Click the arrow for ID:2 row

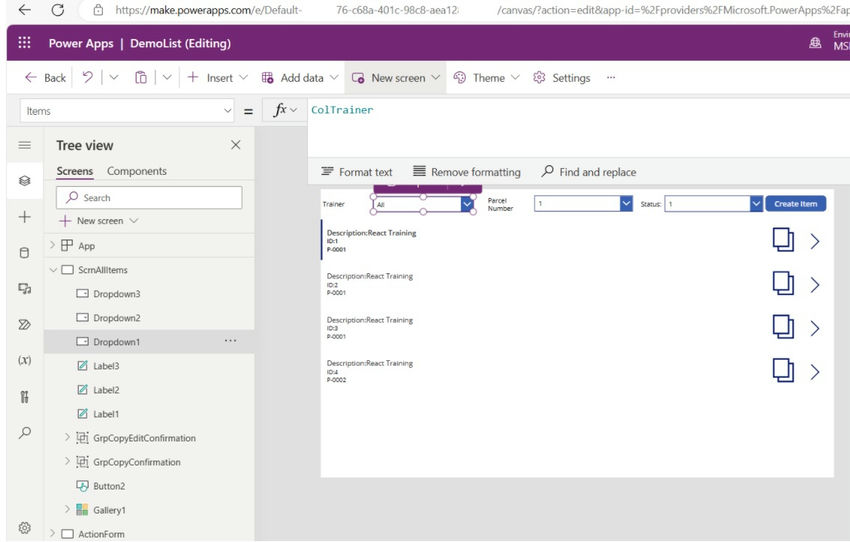pos(814,285)
